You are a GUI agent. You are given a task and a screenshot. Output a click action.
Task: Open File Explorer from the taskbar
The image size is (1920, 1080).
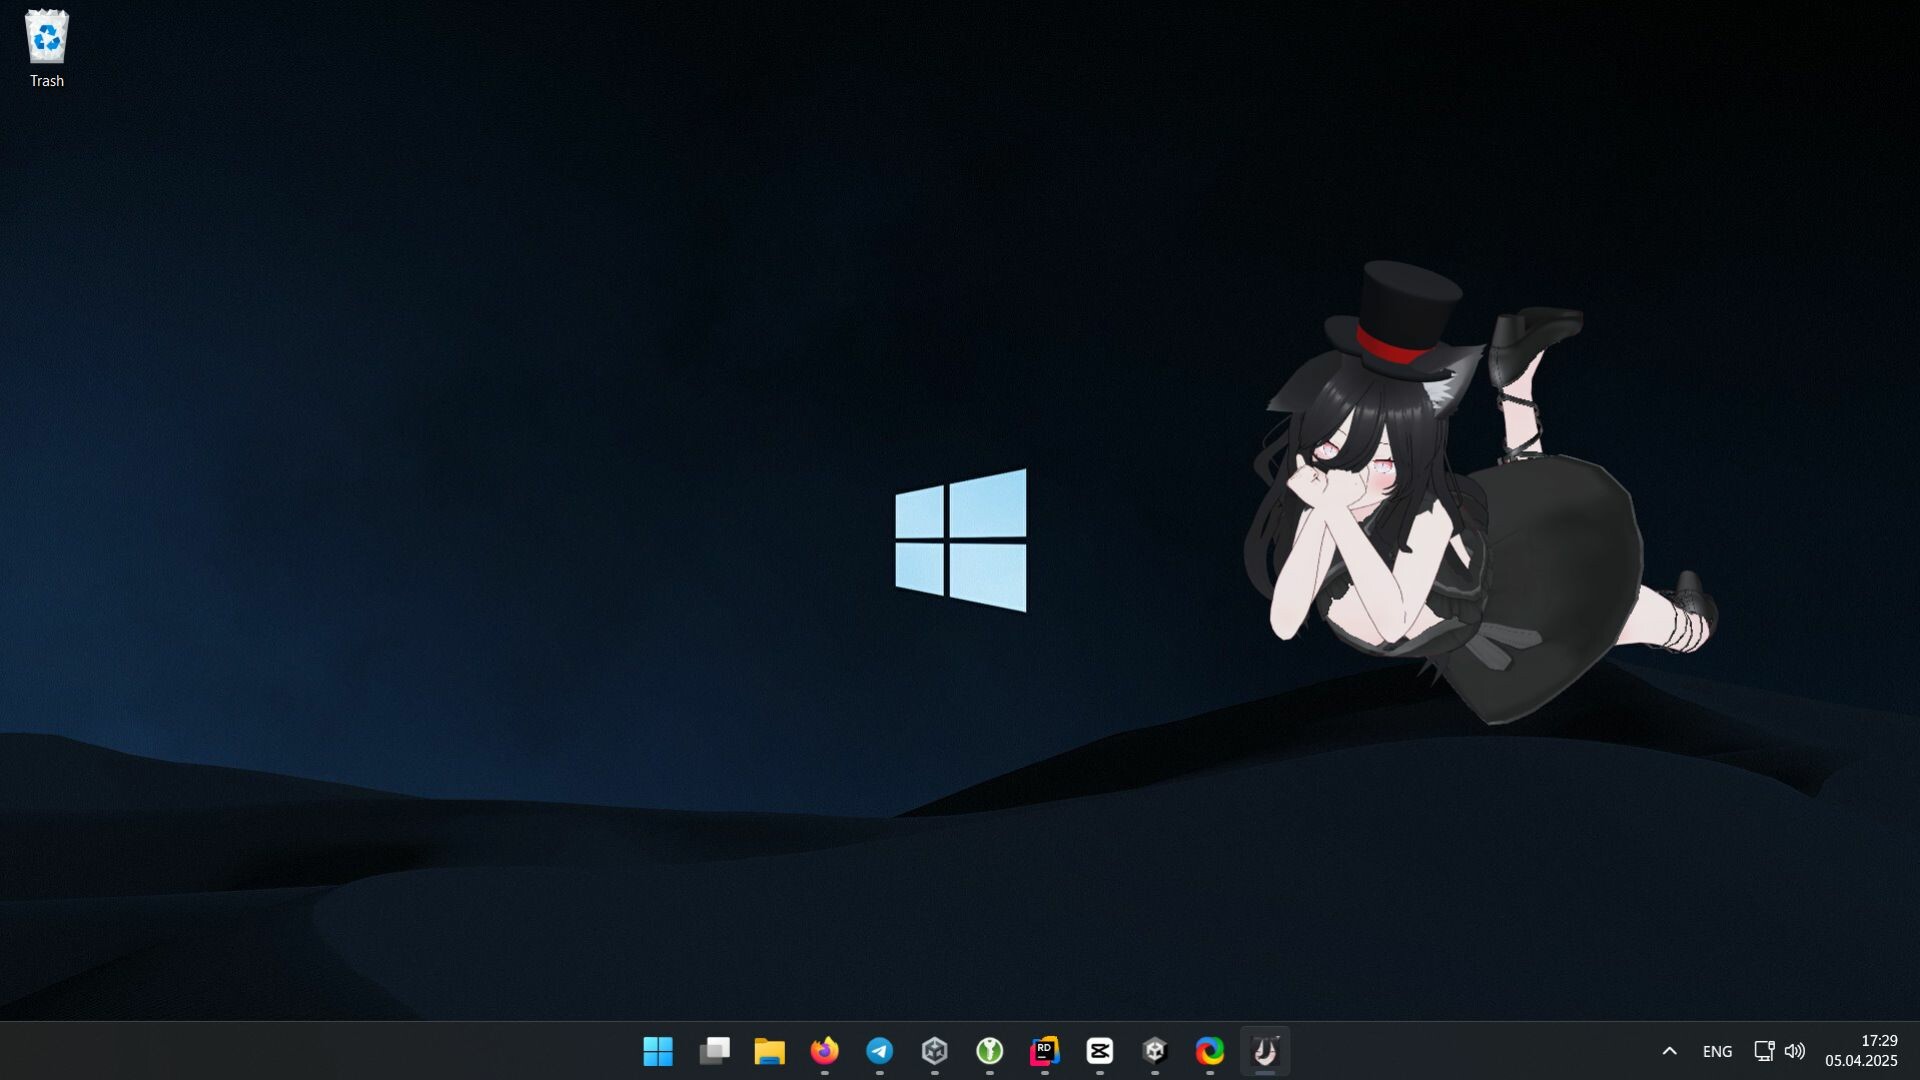pyautogui.click(x=769, y=1051)
